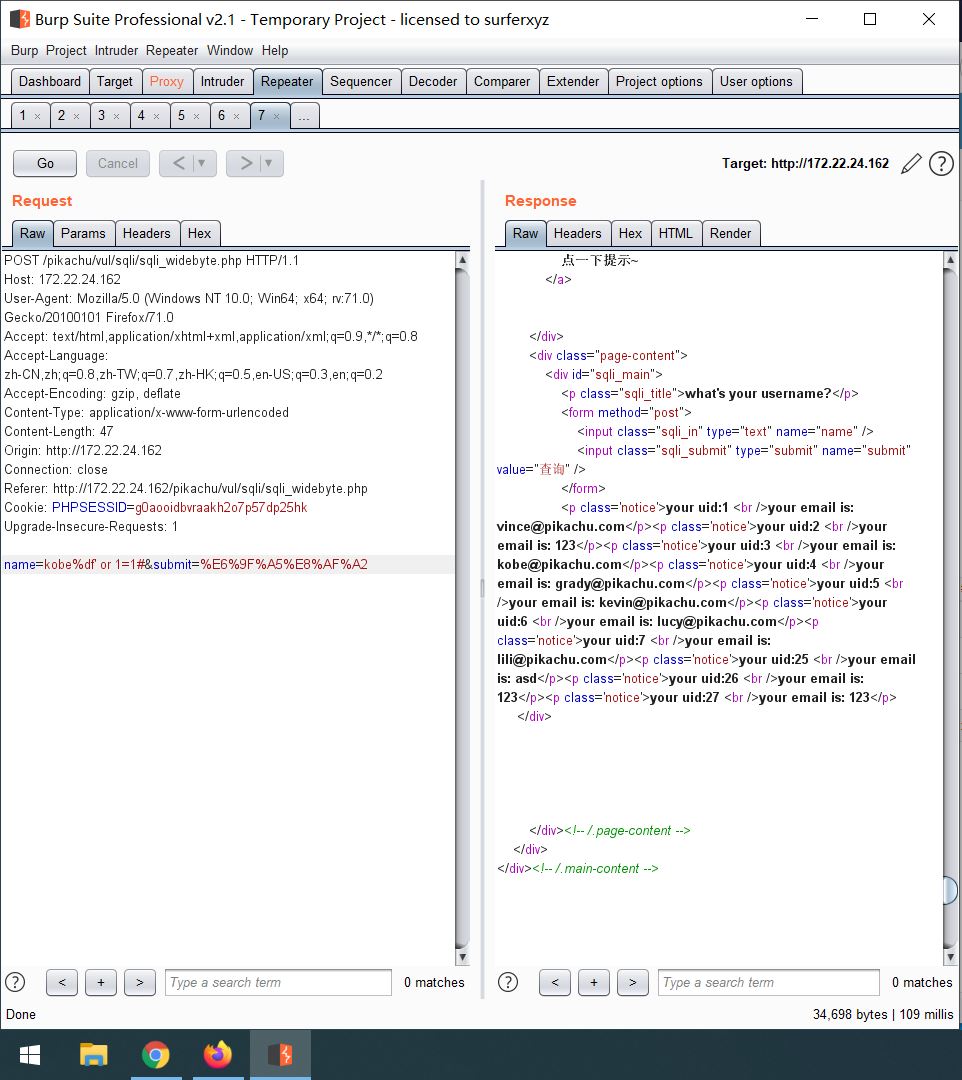Switch to the Proxy tab
962x1080 pixels.
(167, 81)
